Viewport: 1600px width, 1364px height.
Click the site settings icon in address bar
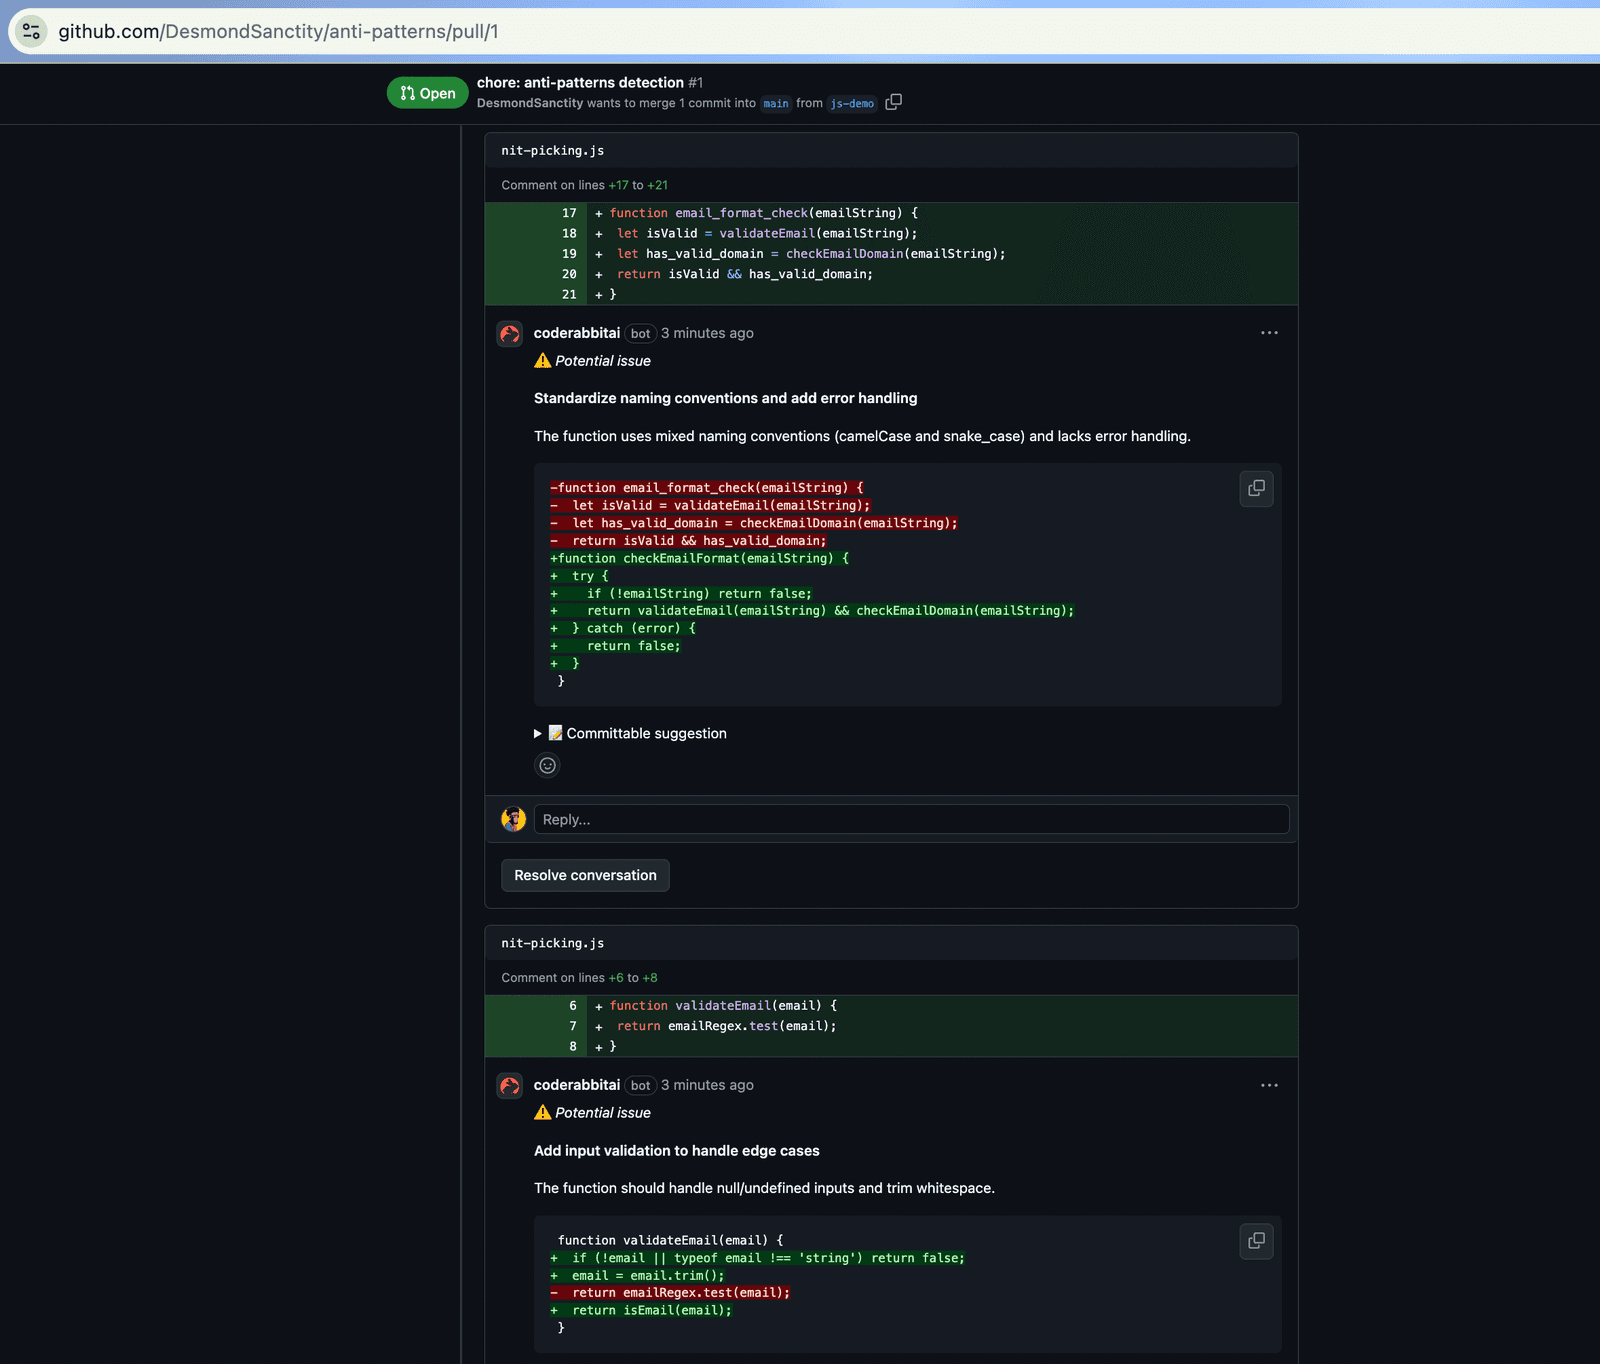point(31,31)
